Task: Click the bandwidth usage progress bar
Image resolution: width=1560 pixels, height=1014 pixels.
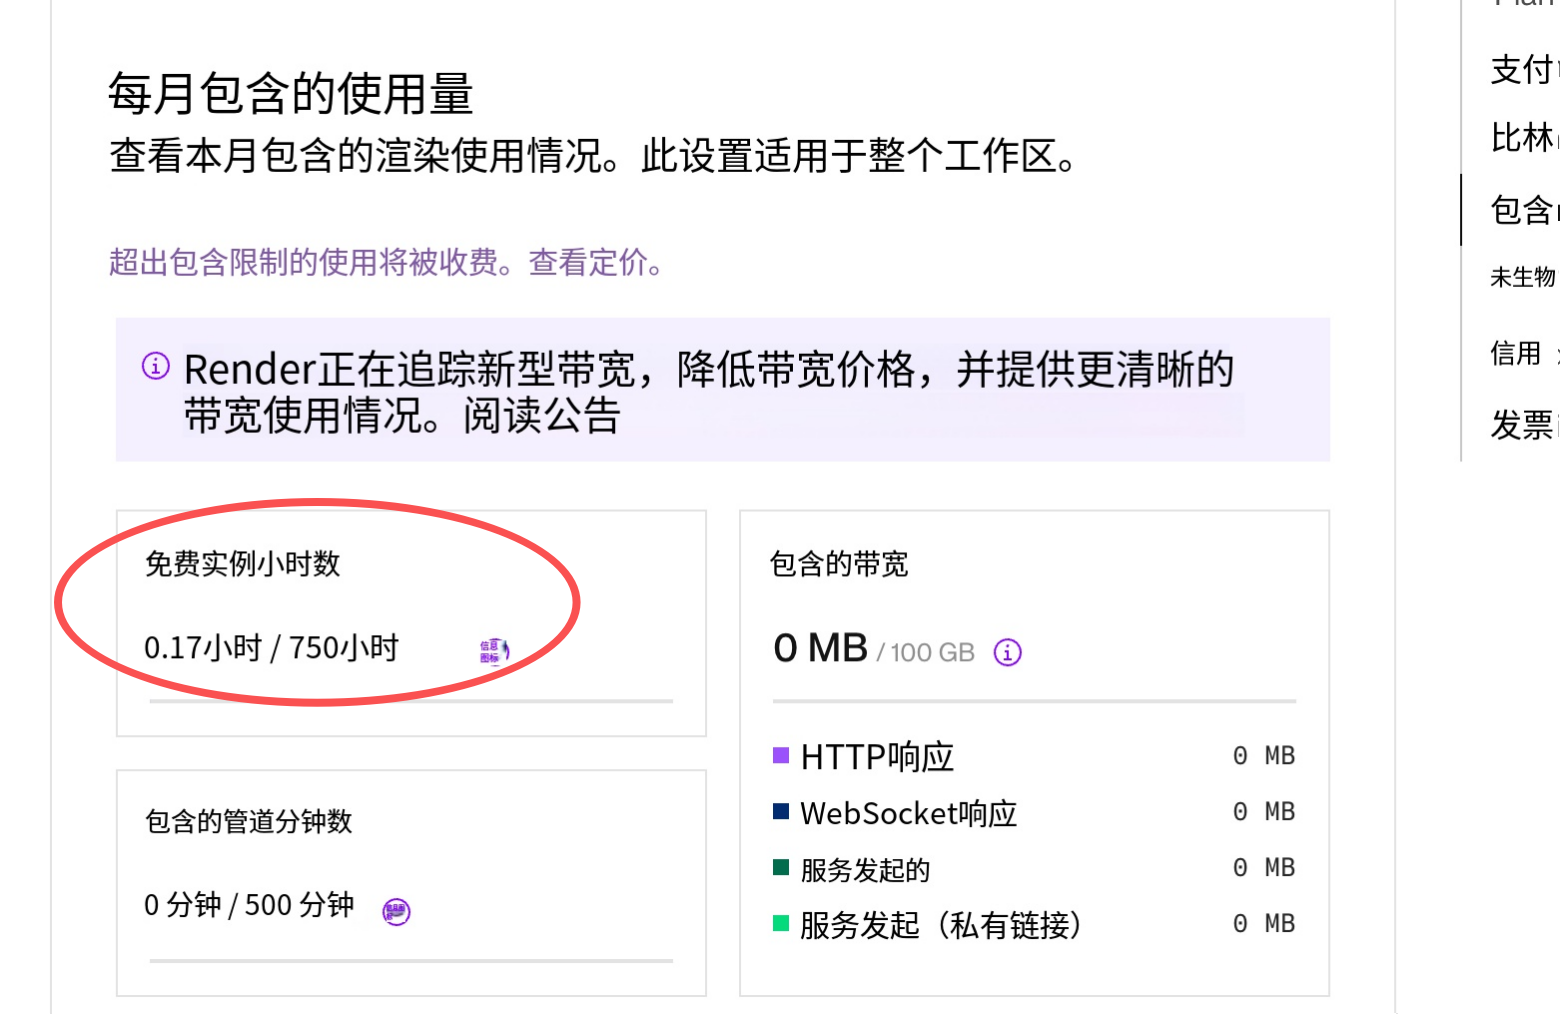Action: point(1034,700)
